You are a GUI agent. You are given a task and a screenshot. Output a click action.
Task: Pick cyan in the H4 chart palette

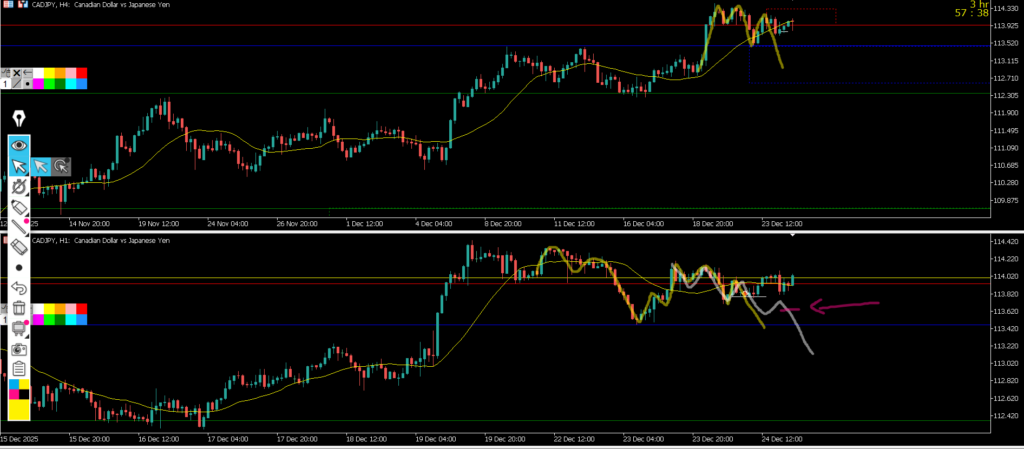click(71, 84)
